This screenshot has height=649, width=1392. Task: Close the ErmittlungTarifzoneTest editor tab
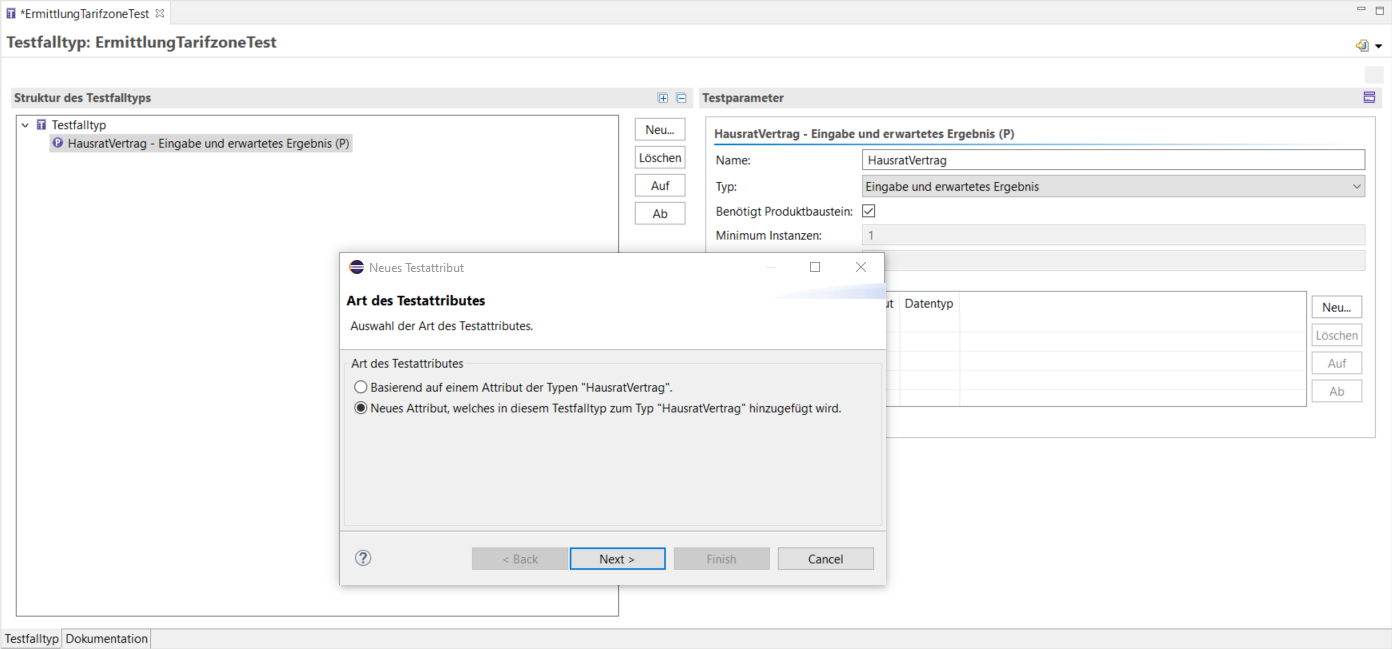[x=160, y=13]
